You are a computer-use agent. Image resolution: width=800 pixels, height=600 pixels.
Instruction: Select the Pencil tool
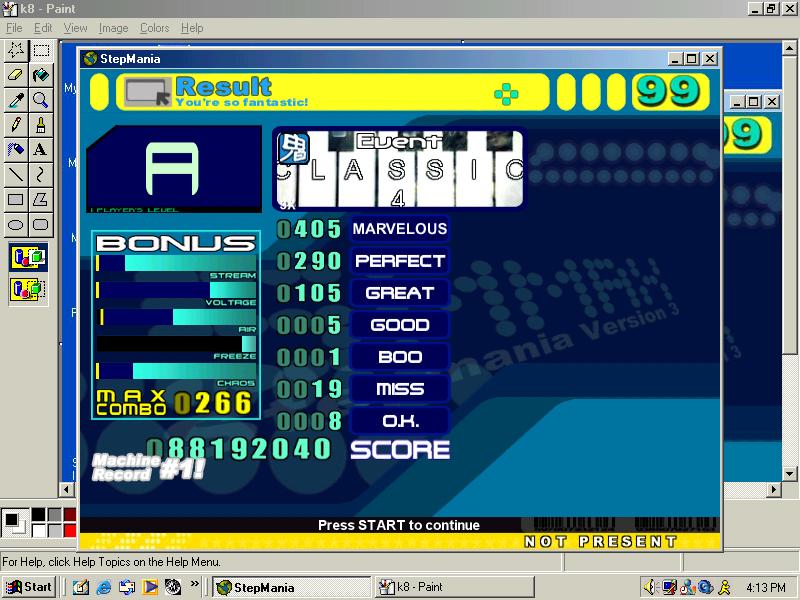(x=16, y=124)
